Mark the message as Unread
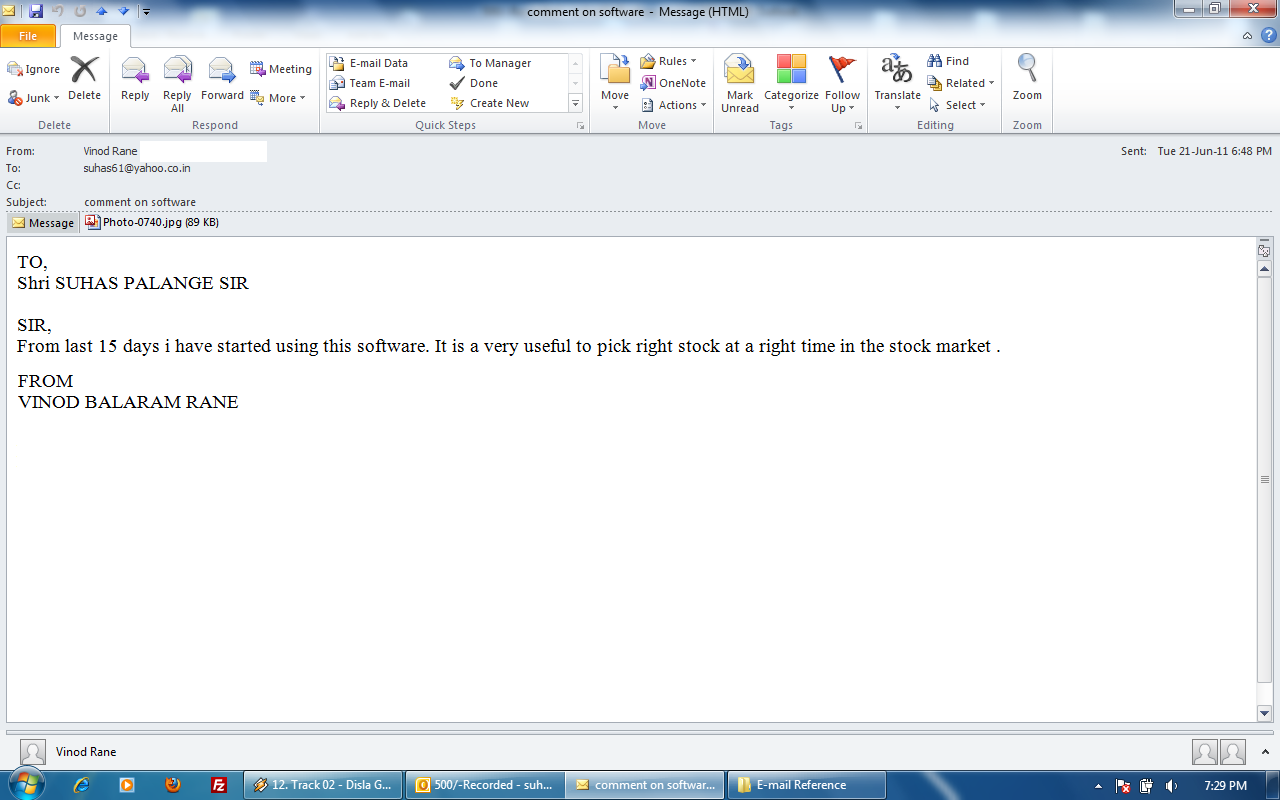The width and height of the screenshot is (1280, 800). point(740,84)
